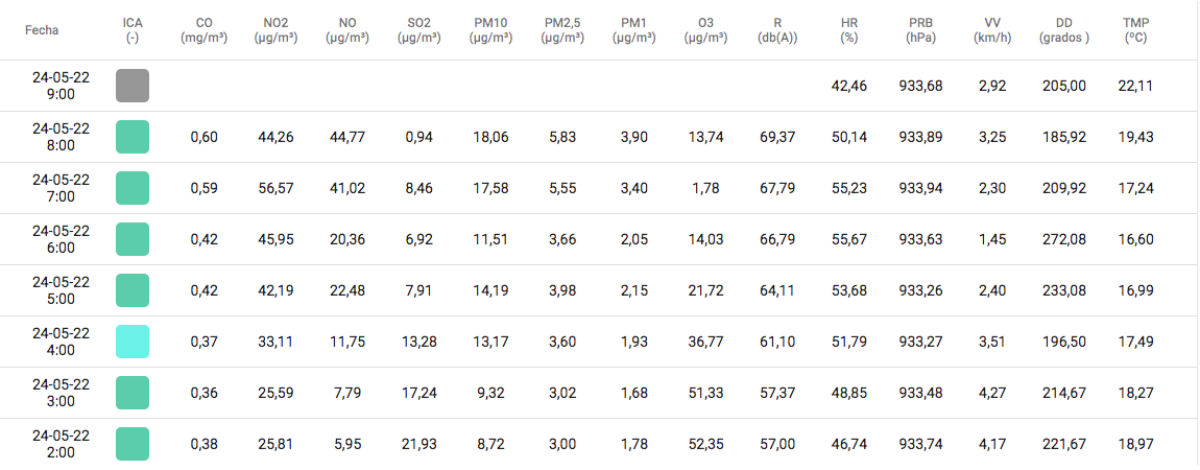
Task: Sort by the Fecha column header
Action: tap(42, 30)
